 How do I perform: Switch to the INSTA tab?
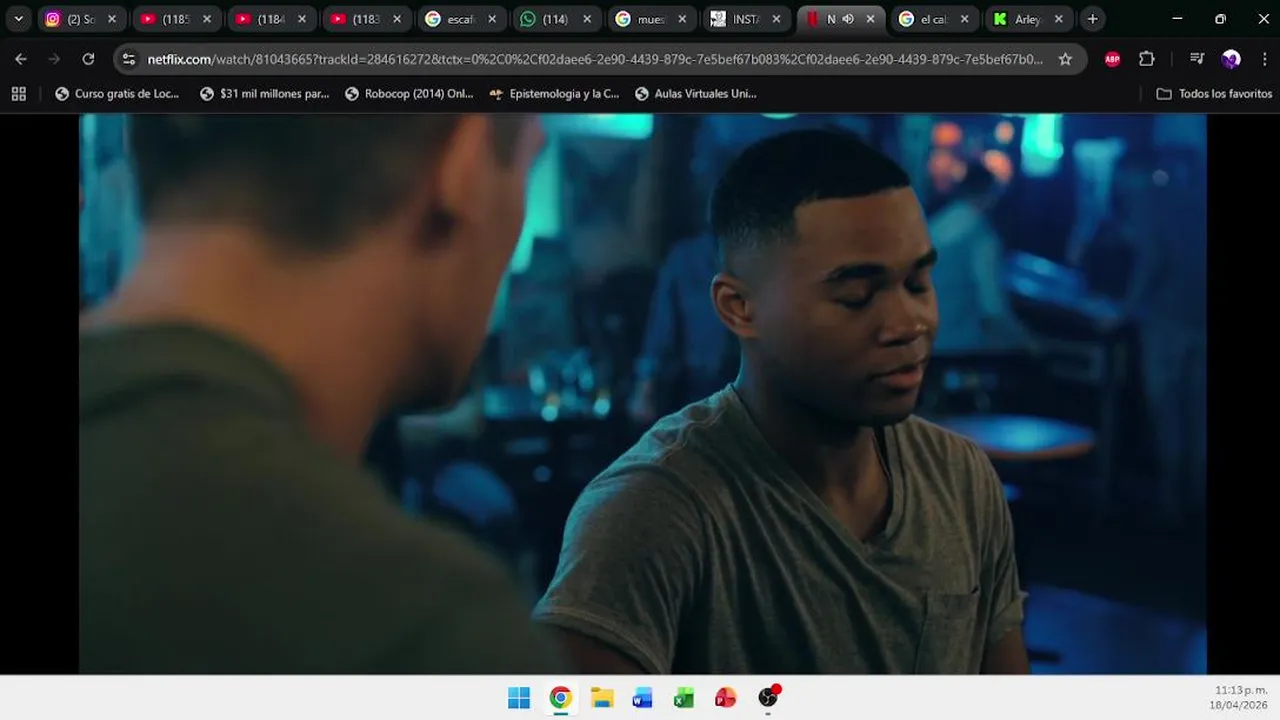(745, 19)
